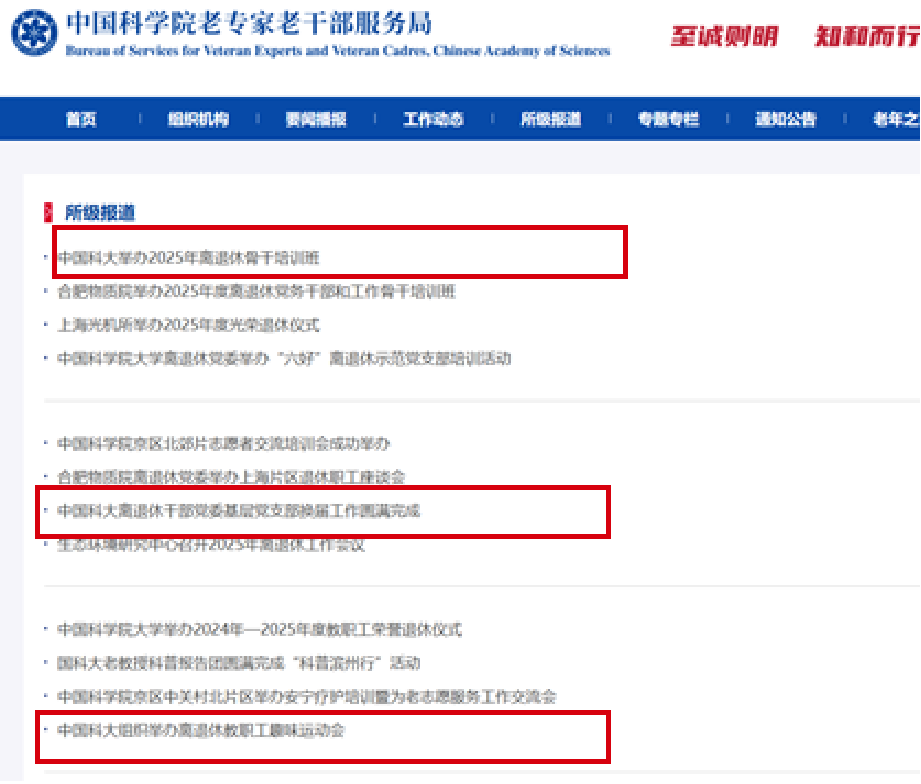
Task: Open the “六好”离退休示范党支部培训活动 article
Action: click(x=284, y=358)
